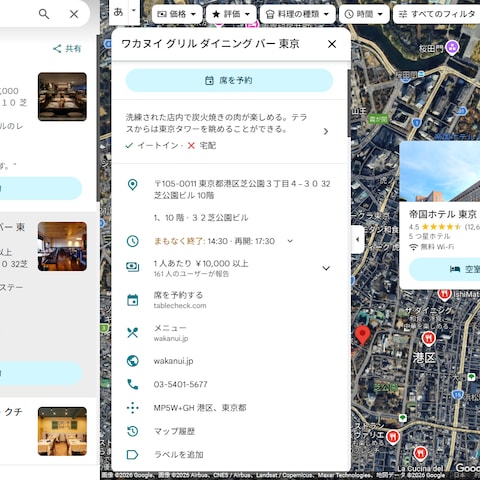480x480 pixels.
Task: Click the globe website icon
Action: (133, 361)
